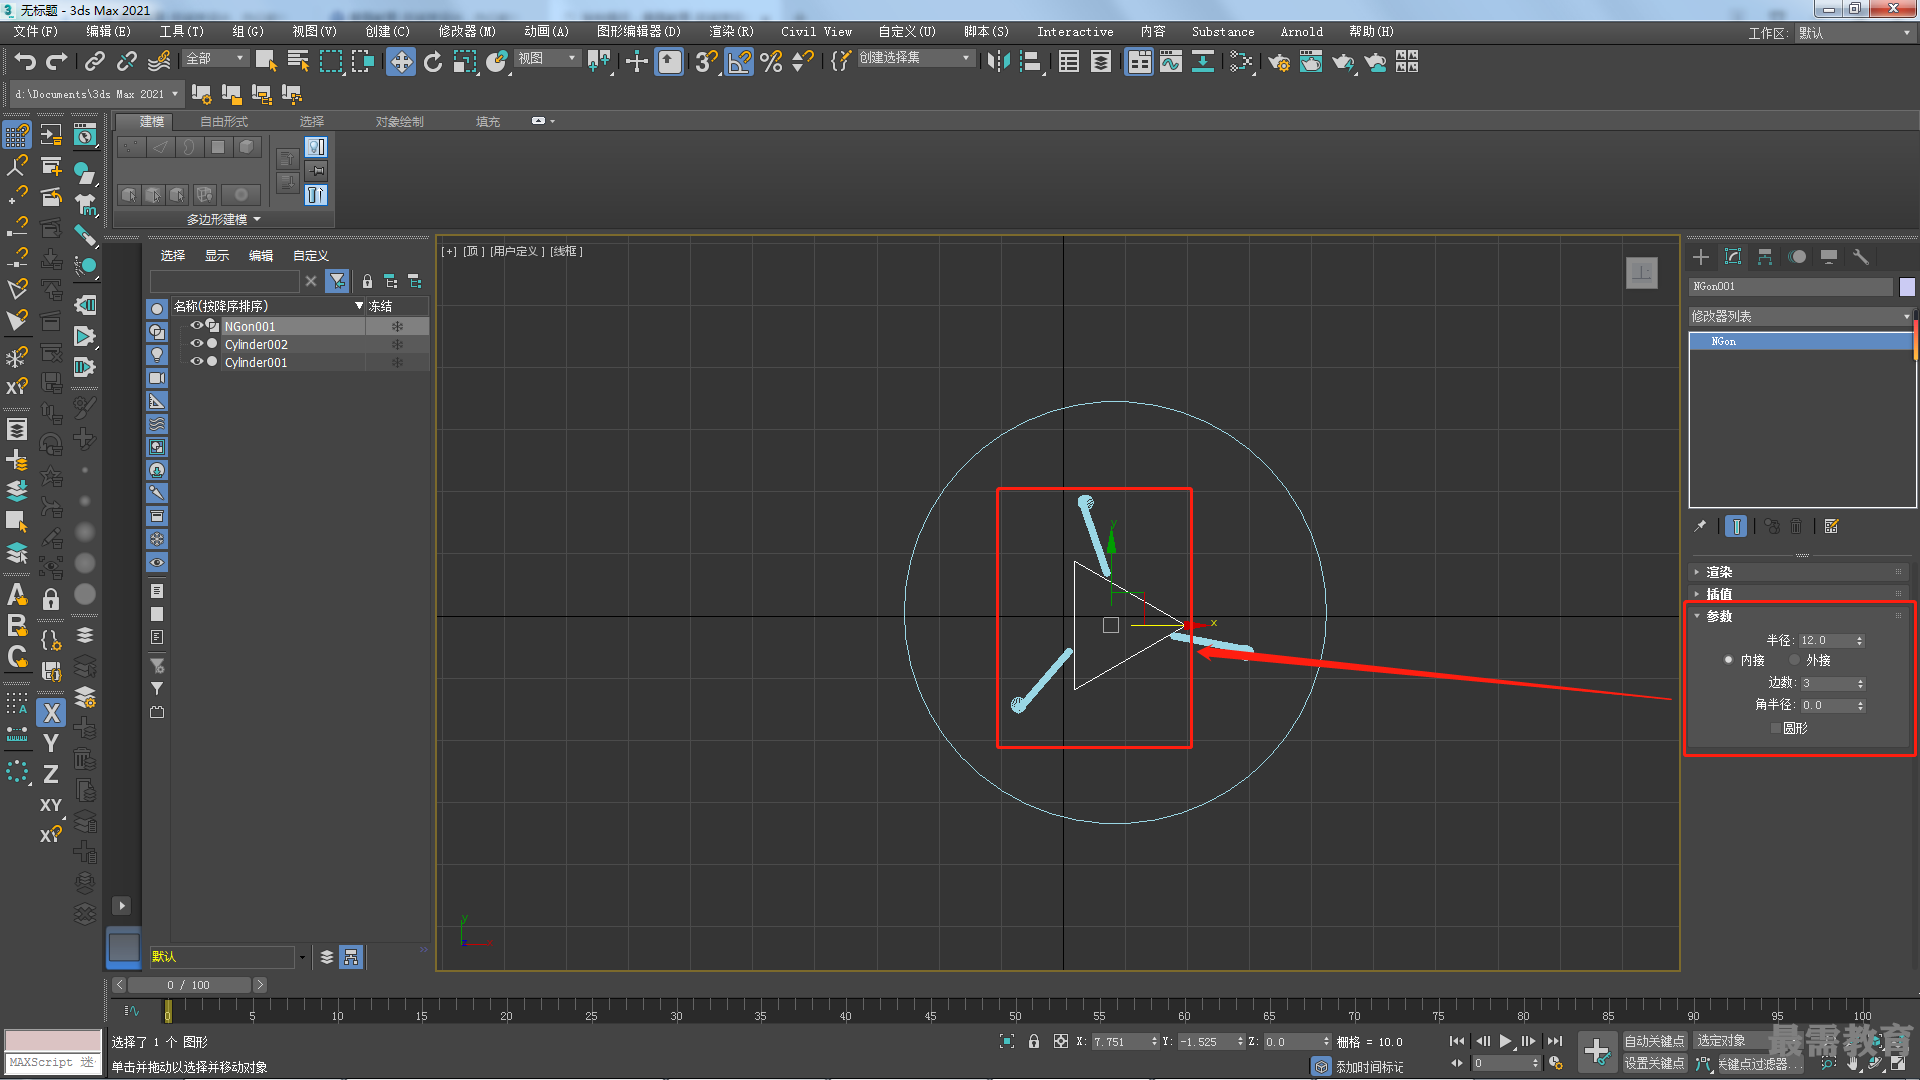
Task: Toggle Show End Result in modifier stack
Action: 1736,526
